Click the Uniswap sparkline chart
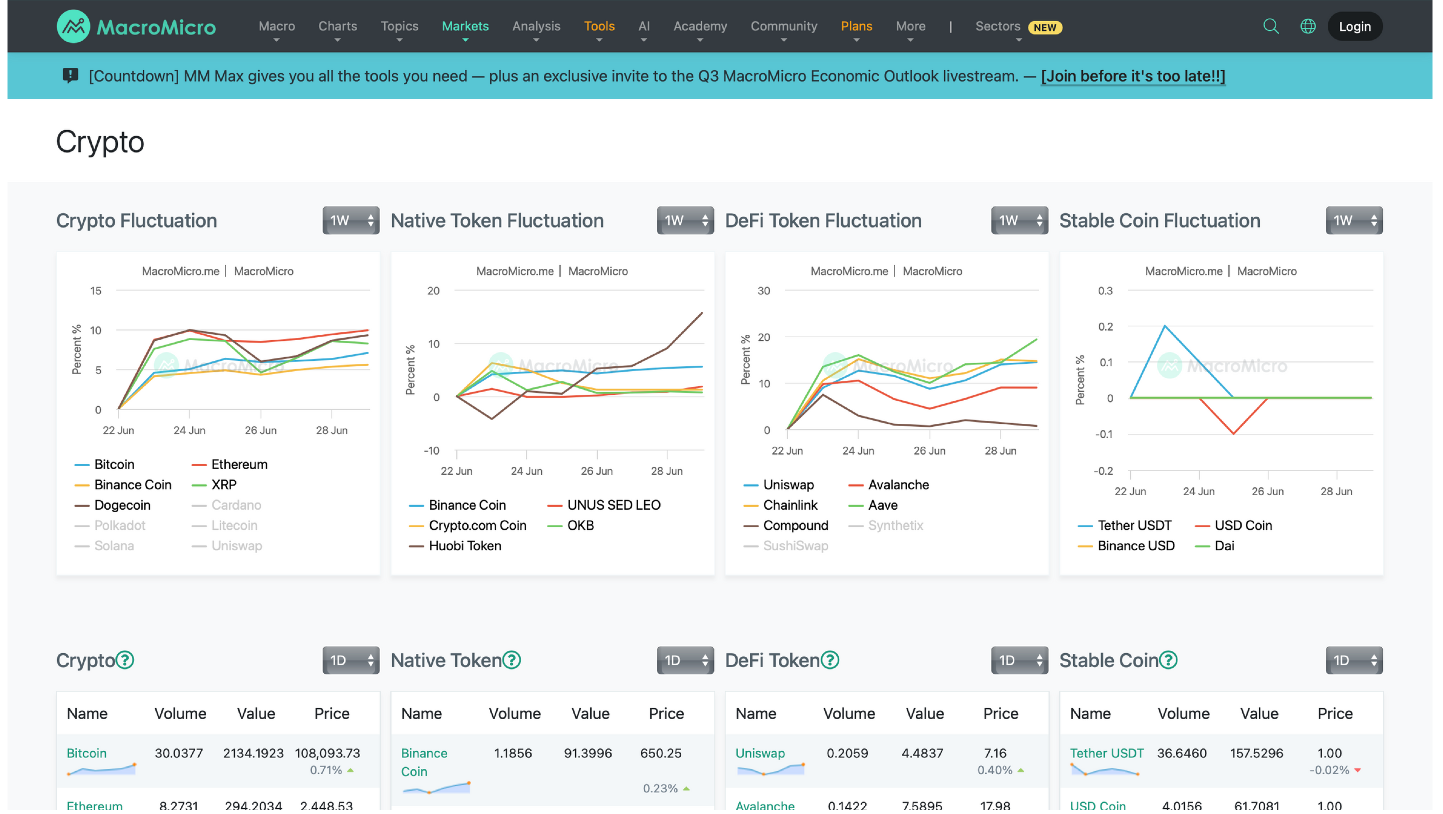1443x814 pixels. [x=770, y=770]
